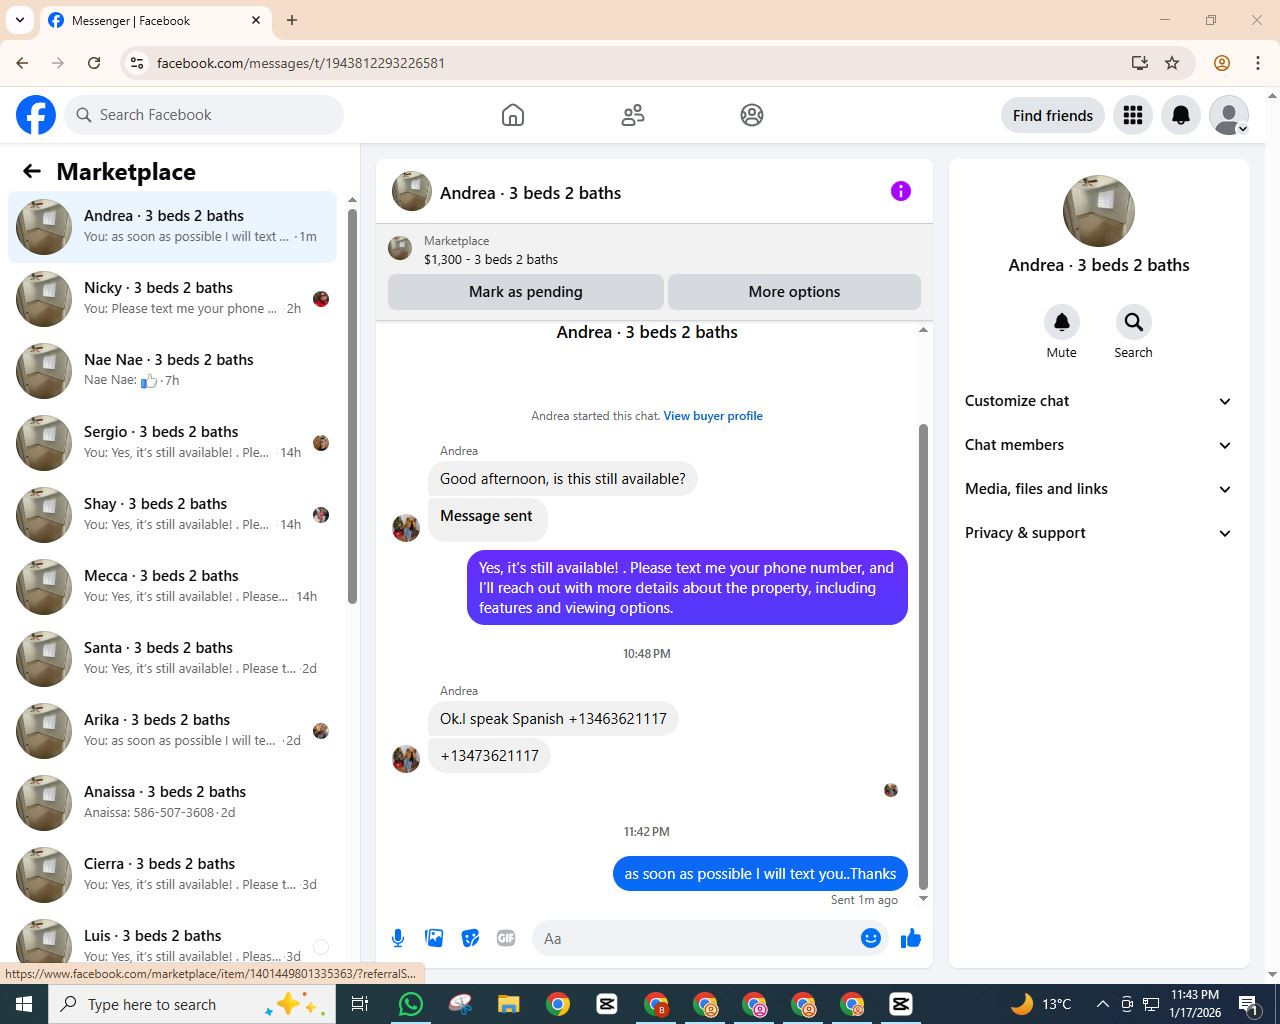
Task: Open the notifications bell icon
Action: (x=1181, y=115)
